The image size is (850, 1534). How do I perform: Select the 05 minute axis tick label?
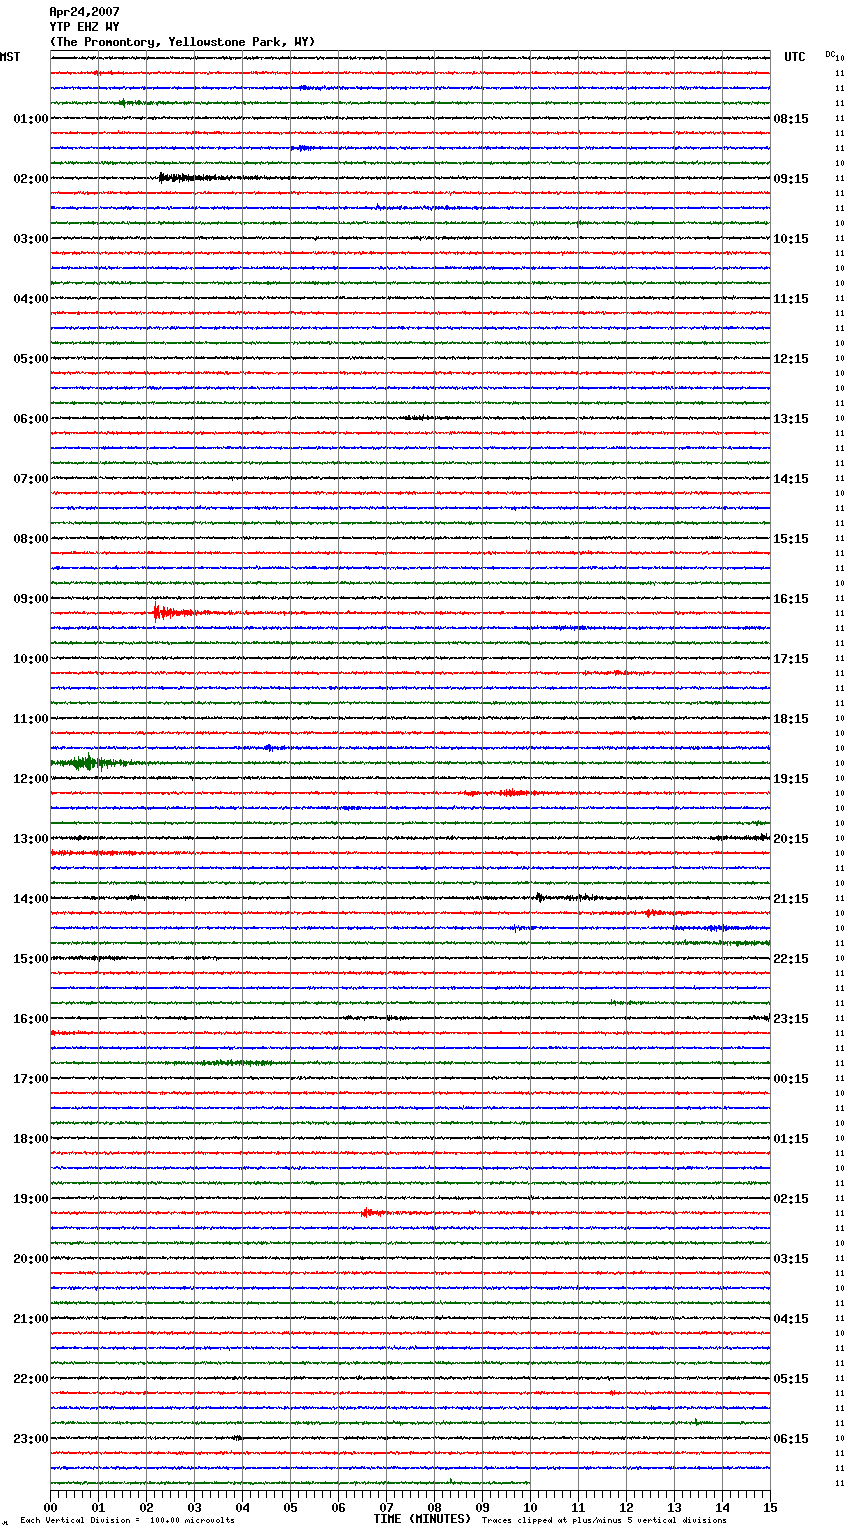290,1507
